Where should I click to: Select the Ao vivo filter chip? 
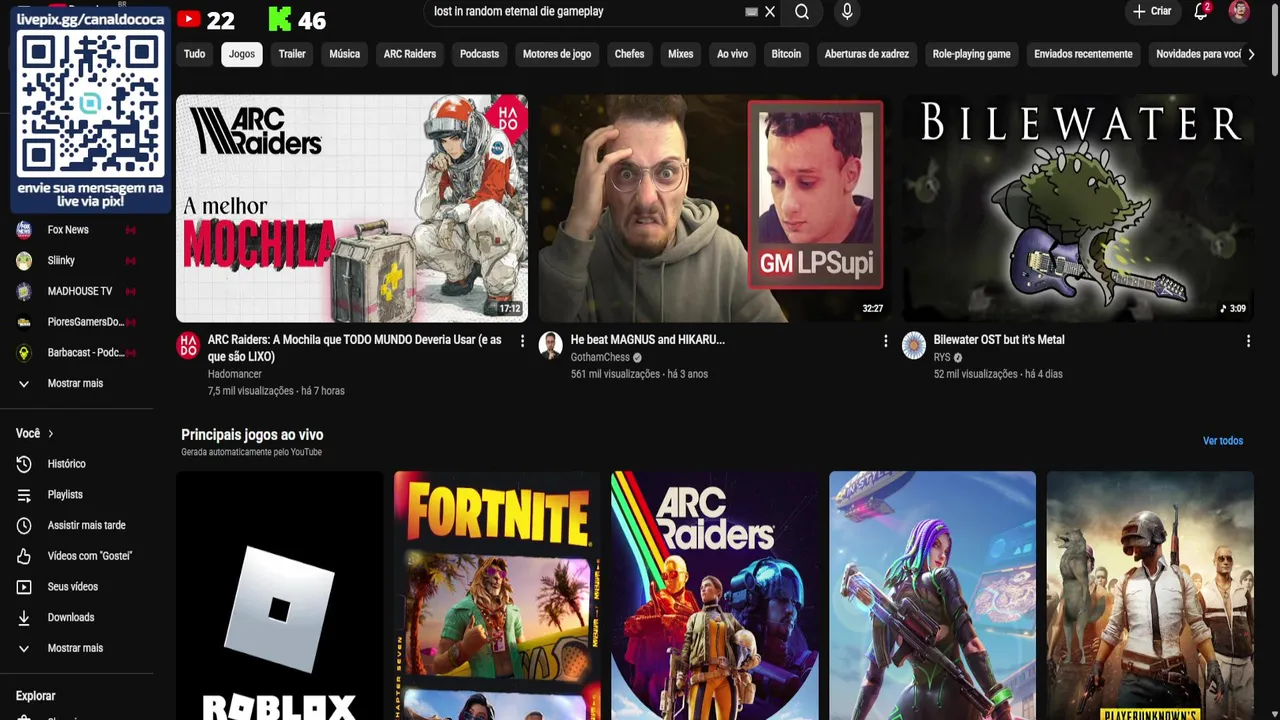732,54
